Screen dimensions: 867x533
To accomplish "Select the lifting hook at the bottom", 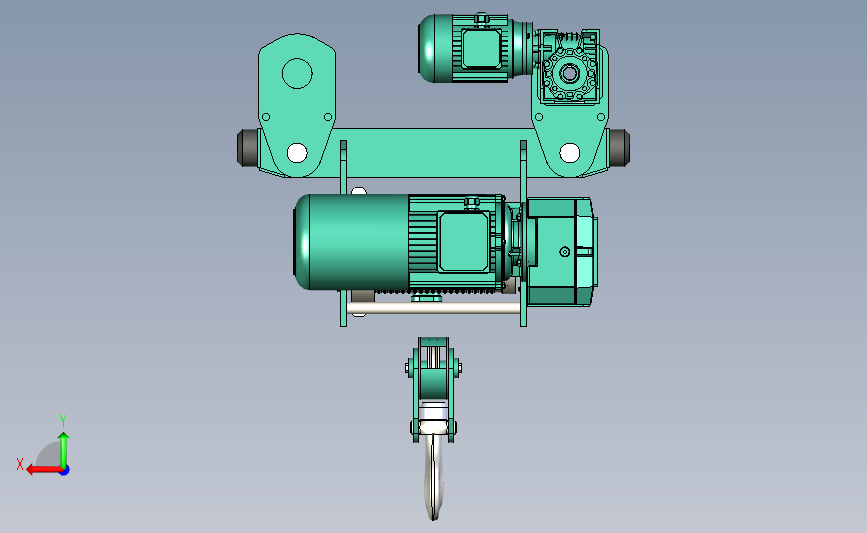I will pos(434,477).
